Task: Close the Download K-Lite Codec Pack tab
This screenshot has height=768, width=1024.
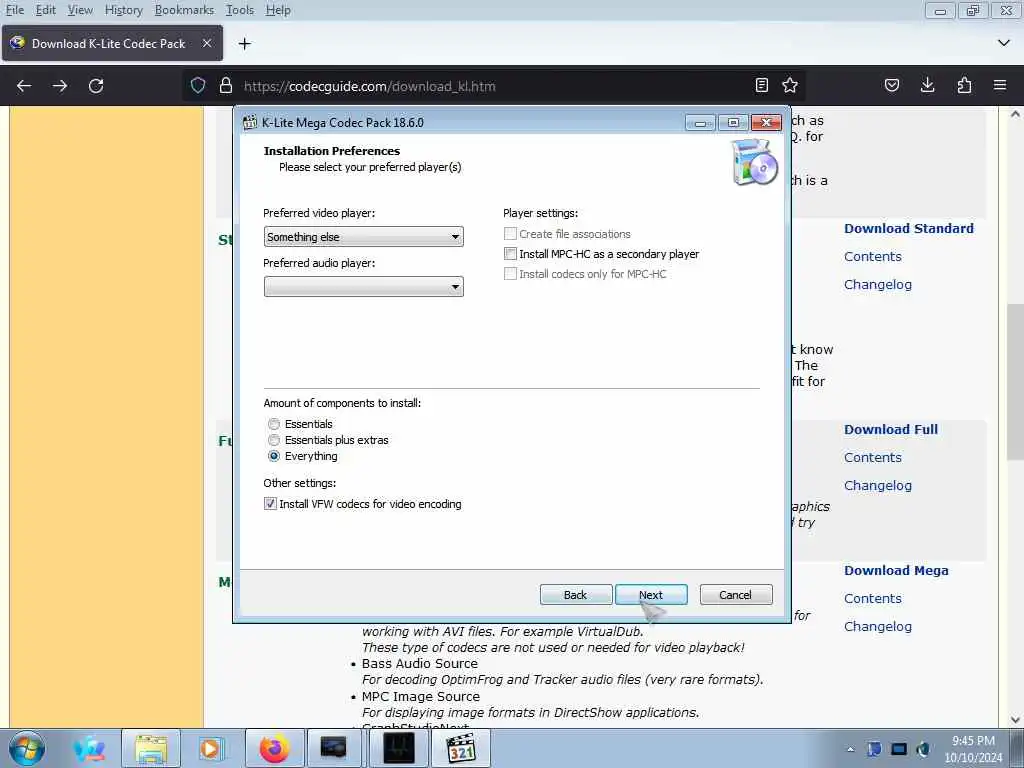Action: (x=207, y=43)
